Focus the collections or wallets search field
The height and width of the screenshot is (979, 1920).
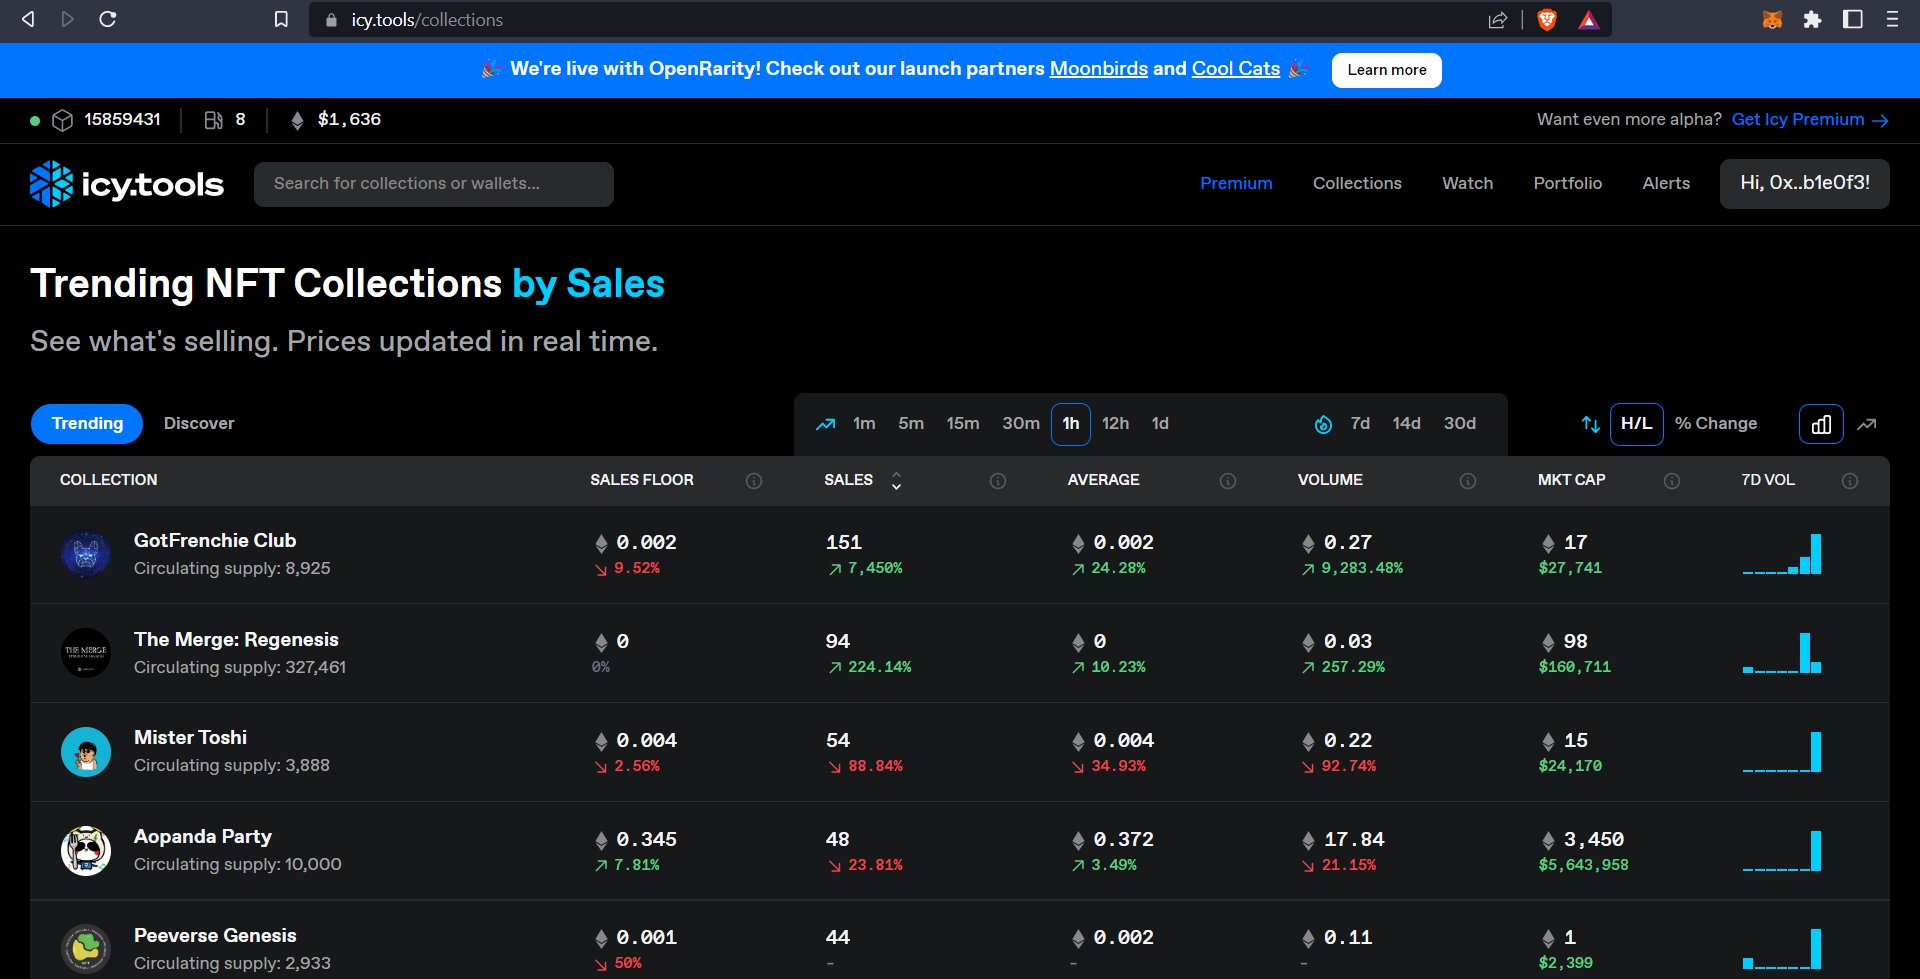coord(434,184)
